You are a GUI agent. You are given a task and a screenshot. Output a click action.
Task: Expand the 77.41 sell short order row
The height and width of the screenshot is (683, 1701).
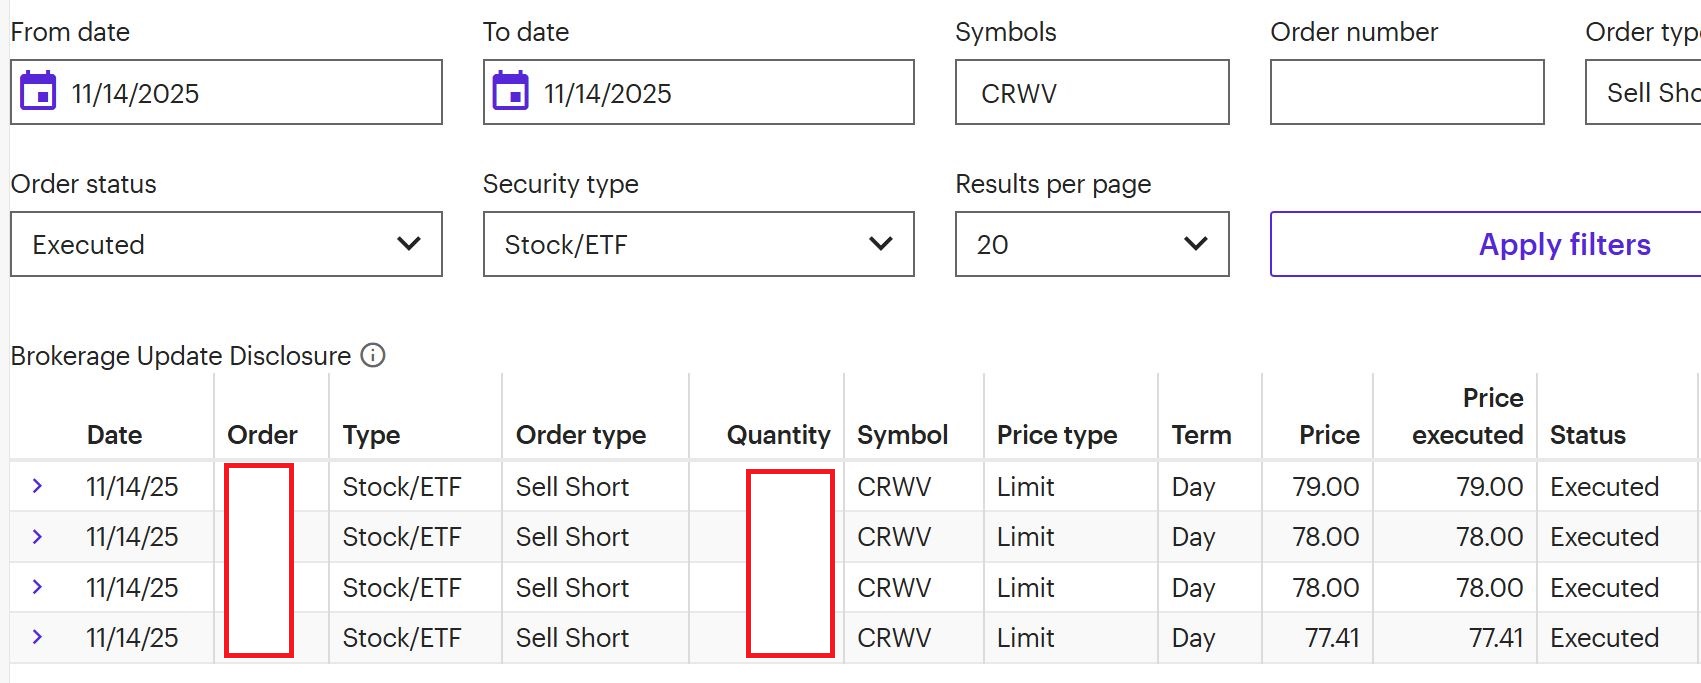tap(37, 637)
